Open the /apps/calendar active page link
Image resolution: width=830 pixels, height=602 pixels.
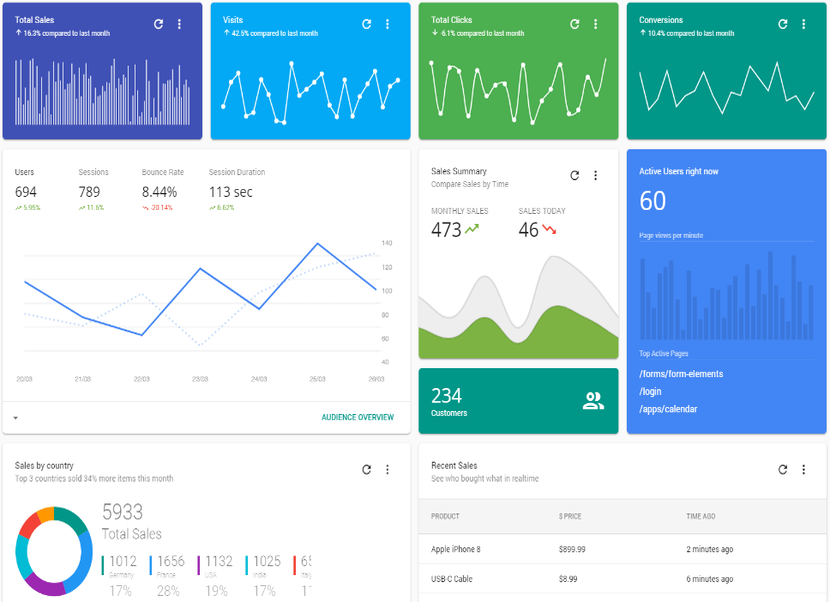tap(668, 409)
